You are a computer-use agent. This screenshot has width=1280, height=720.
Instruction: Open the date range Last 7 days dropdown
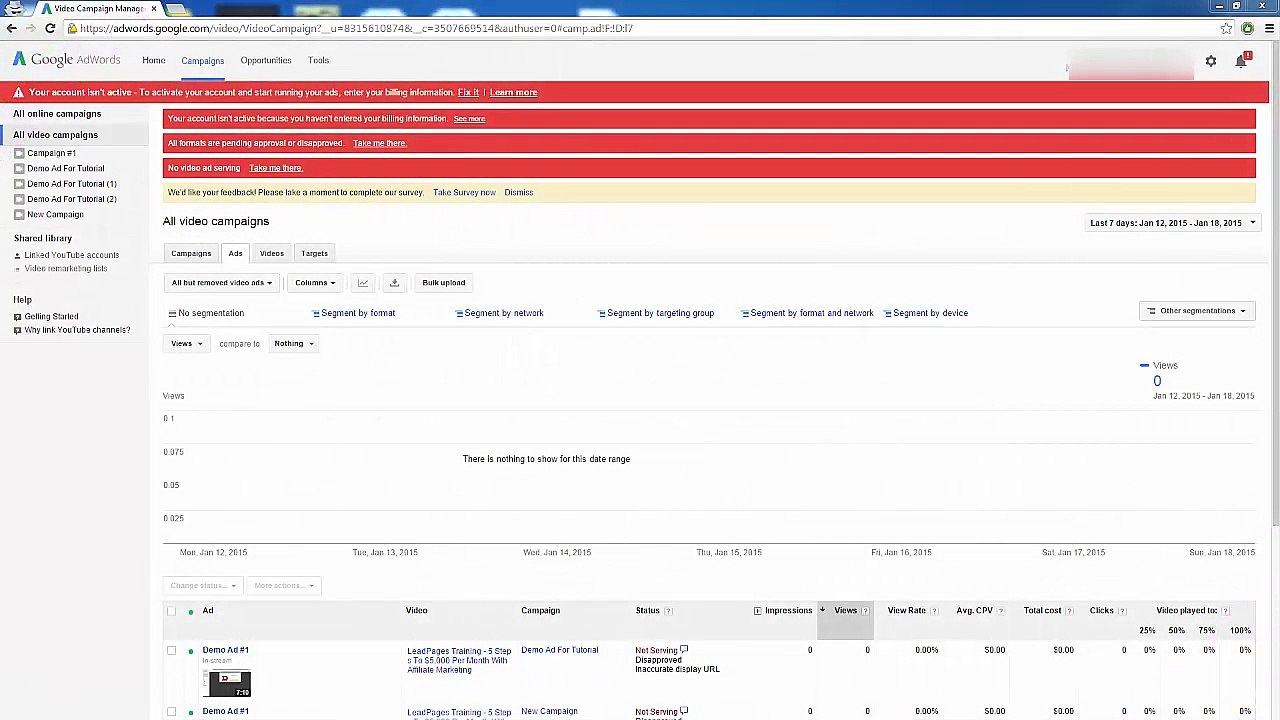pos(1172,223)
